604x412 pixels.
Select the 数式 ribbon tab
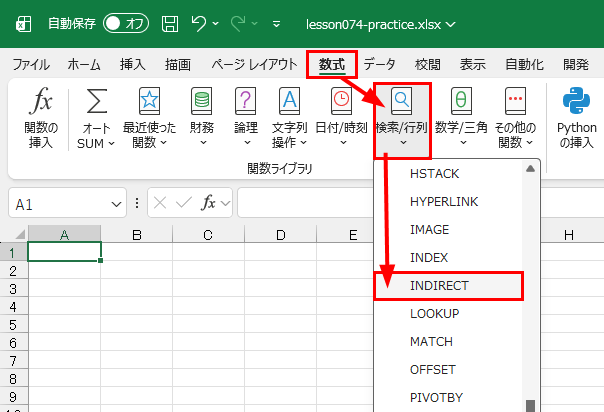[332, 64]
